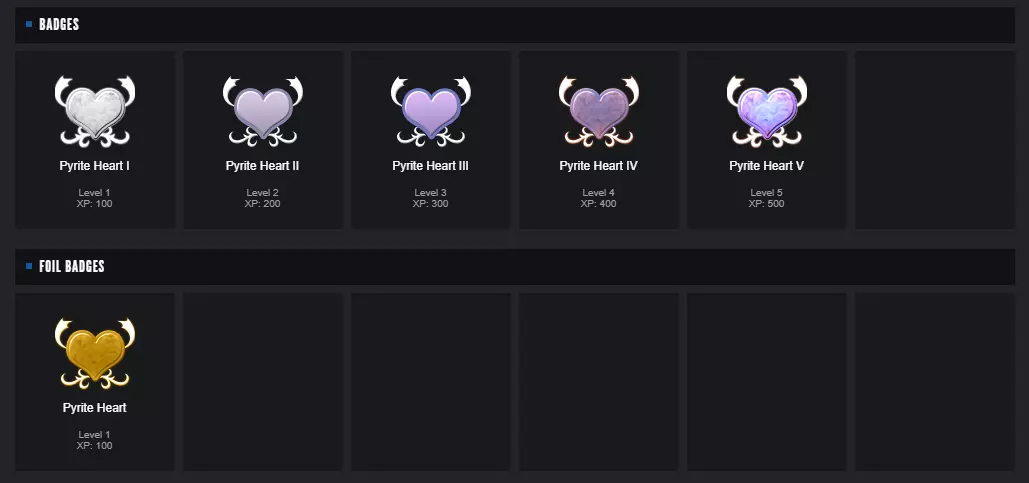Select the FOIL BADGES section header title
The height and width of the screenshot is (483, 1029).
(72, 266)
